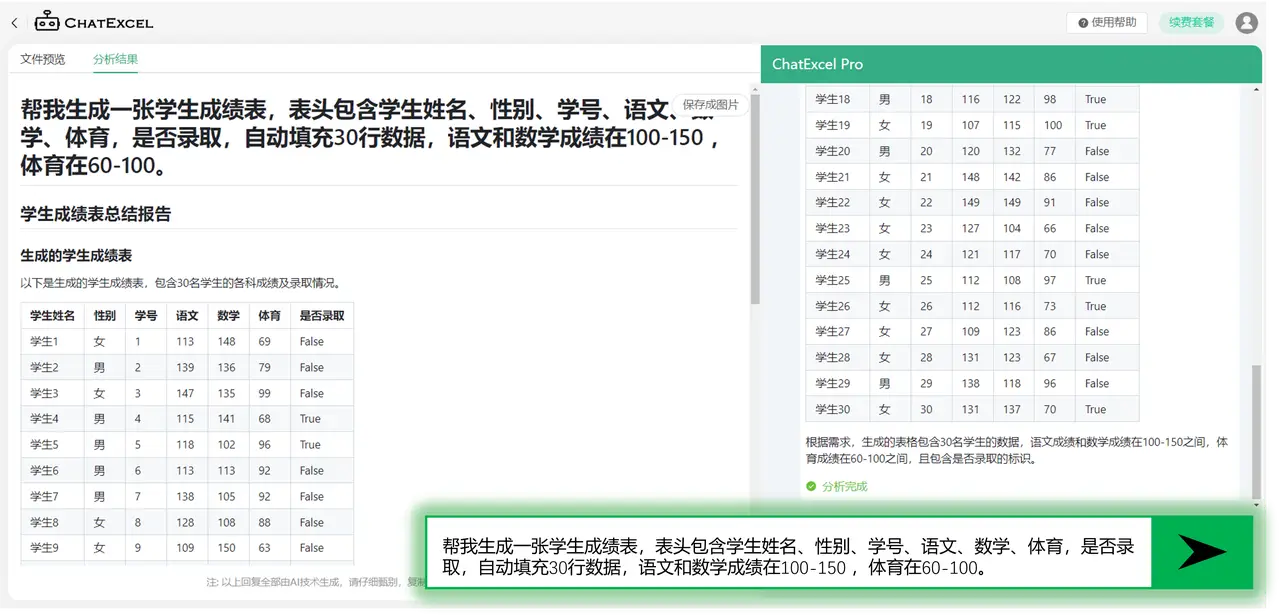
Task: Select 学生28 row in chat table
Action: [972, 357]
